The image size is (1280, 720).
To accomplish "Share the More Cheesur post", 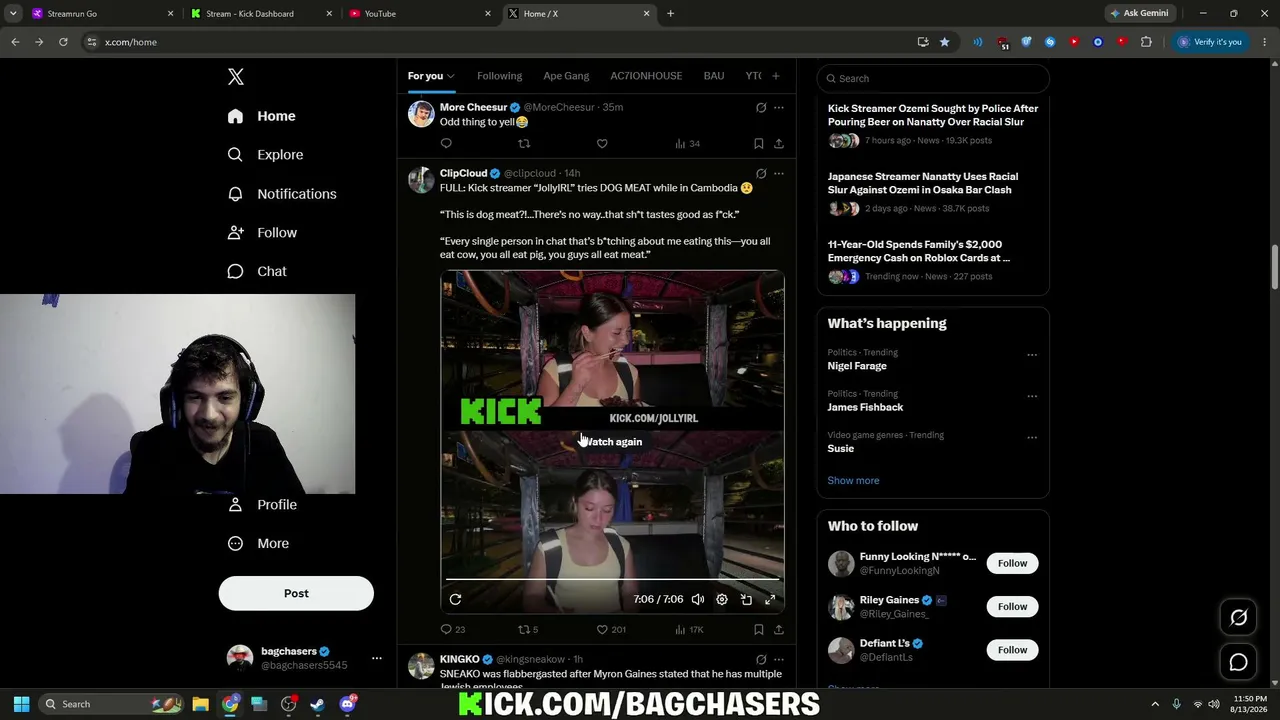I will point(779,144).
